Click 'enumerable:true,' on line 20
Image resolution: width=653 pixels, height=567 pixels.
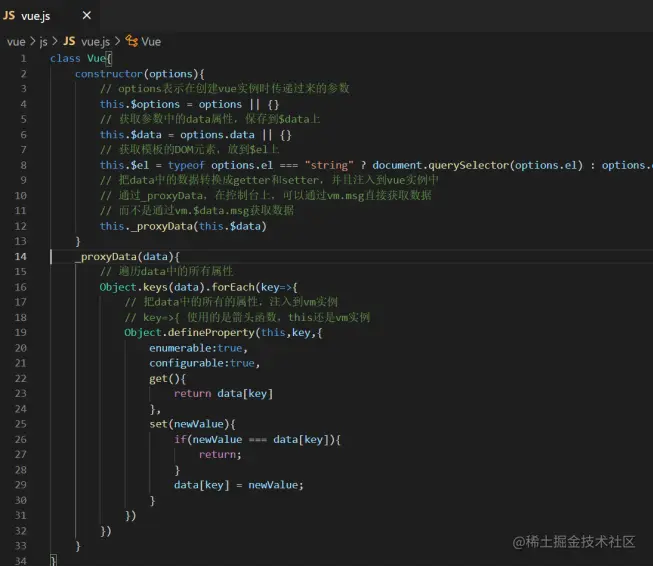[x=199, y=348]
